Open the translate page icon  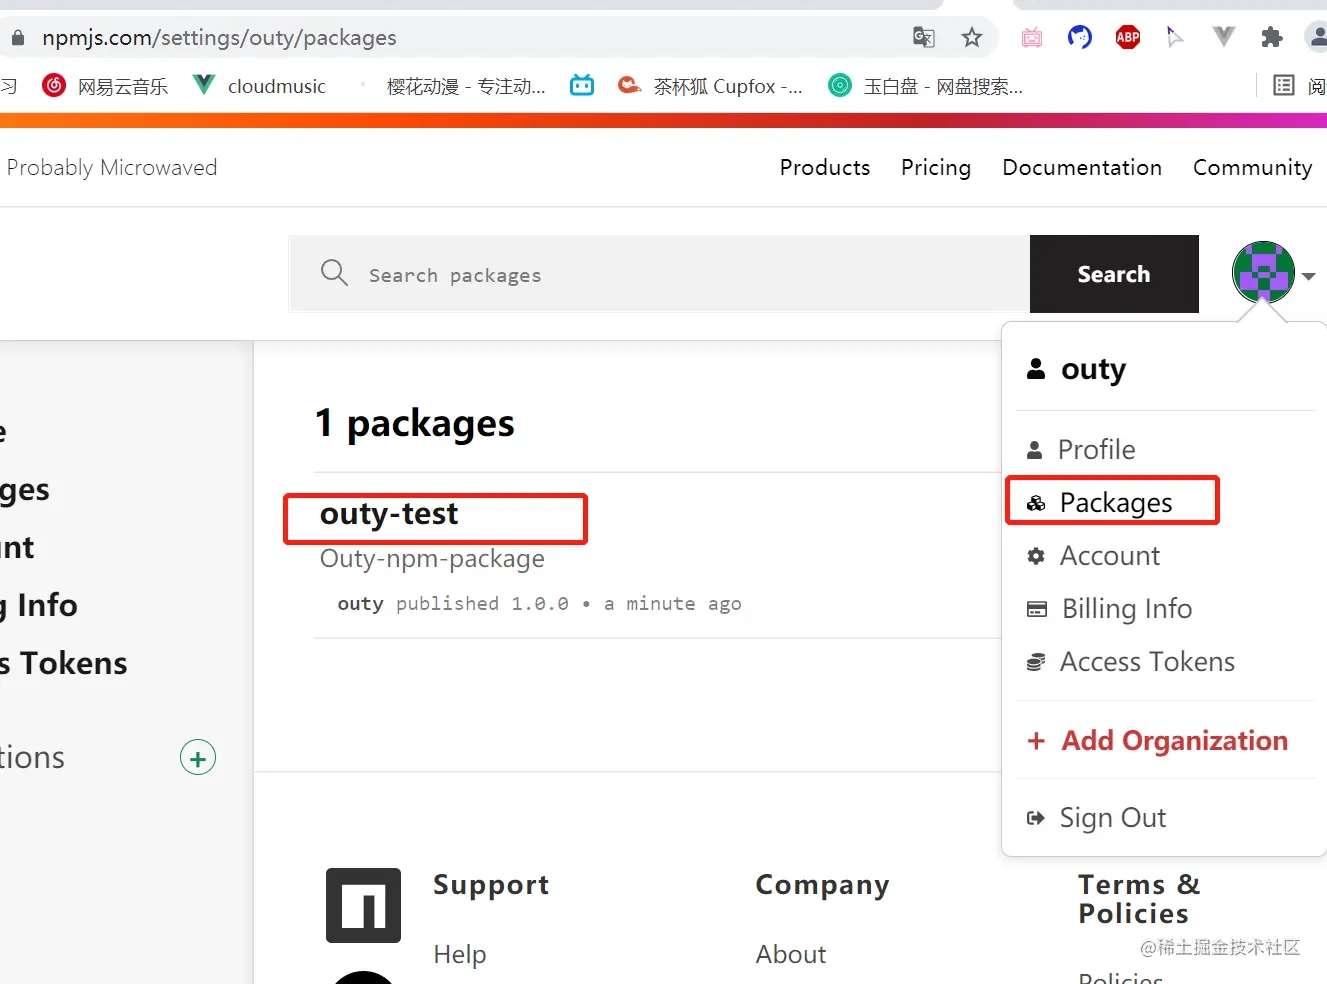point(924,38)
